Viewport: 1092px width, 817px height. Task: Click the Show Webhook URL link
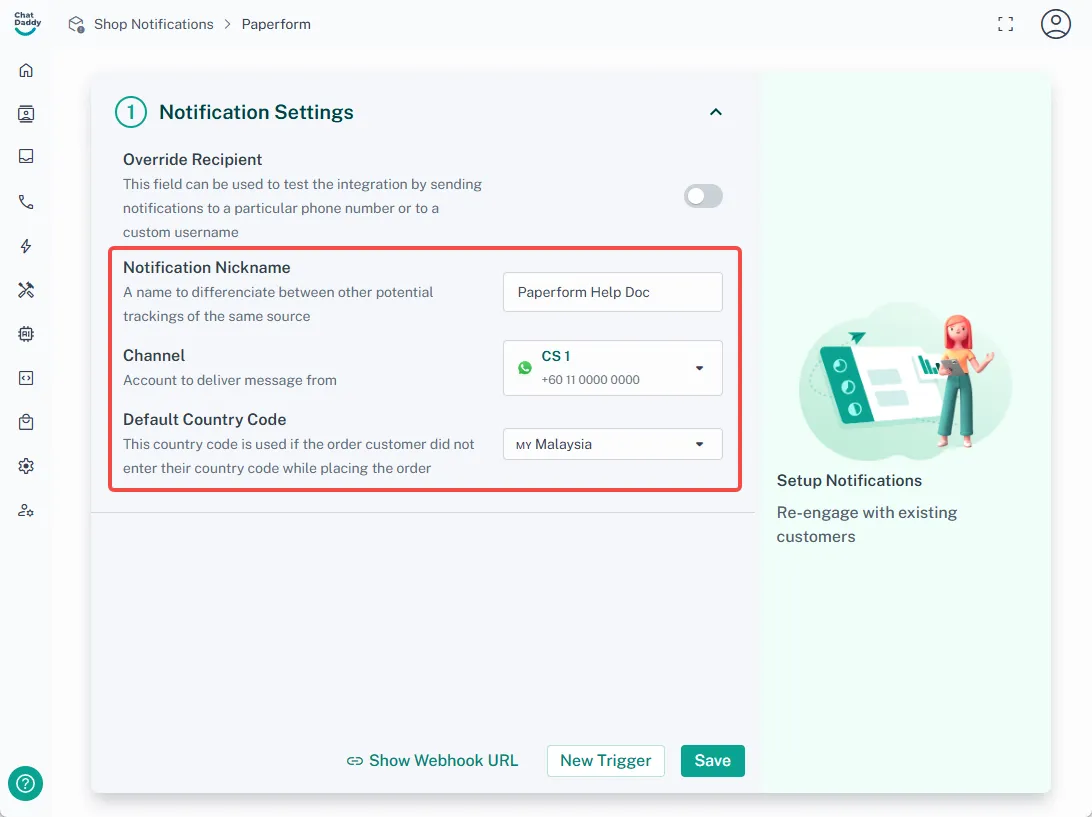point(433,761)
